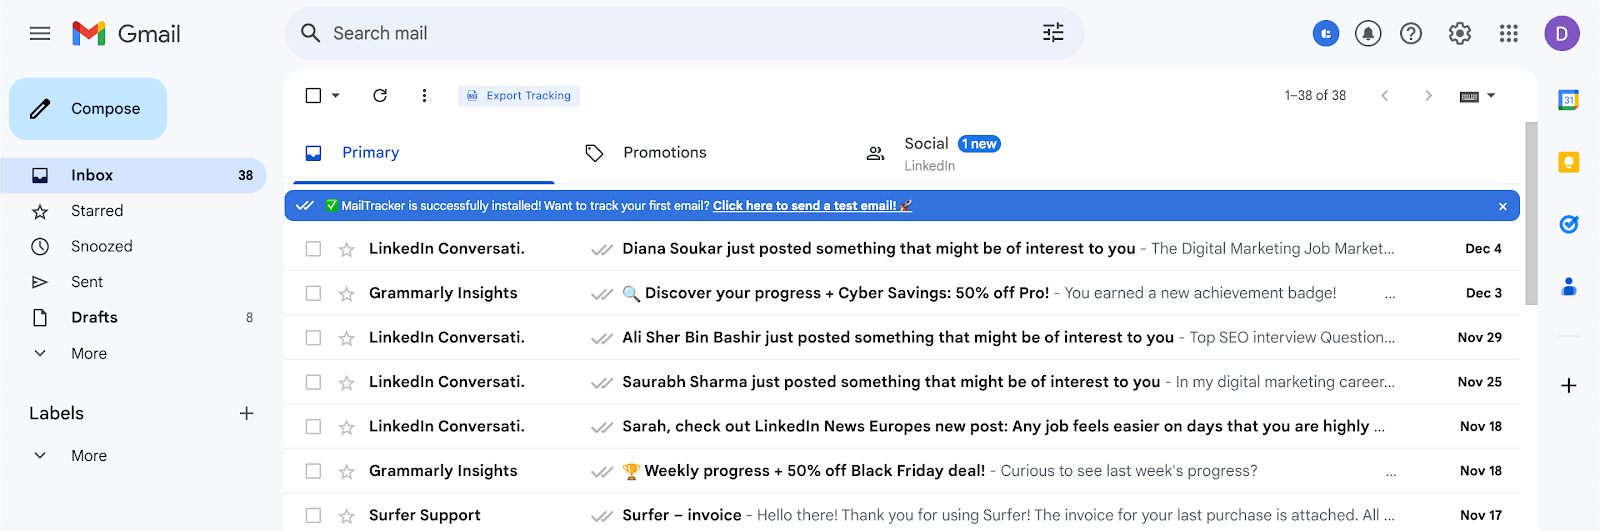The height and width of the screenshot is (531, 1600).
Task: Open Google Tasks side panel icon
Action: pyautogui.click(x=1569, y=224)
